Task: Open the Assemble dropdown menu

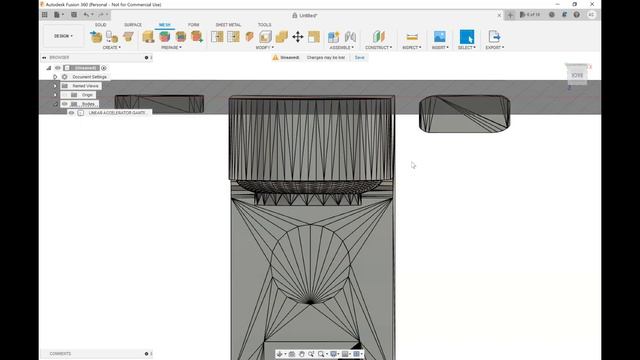Action: pyautogui.click(x=342, y=47)
